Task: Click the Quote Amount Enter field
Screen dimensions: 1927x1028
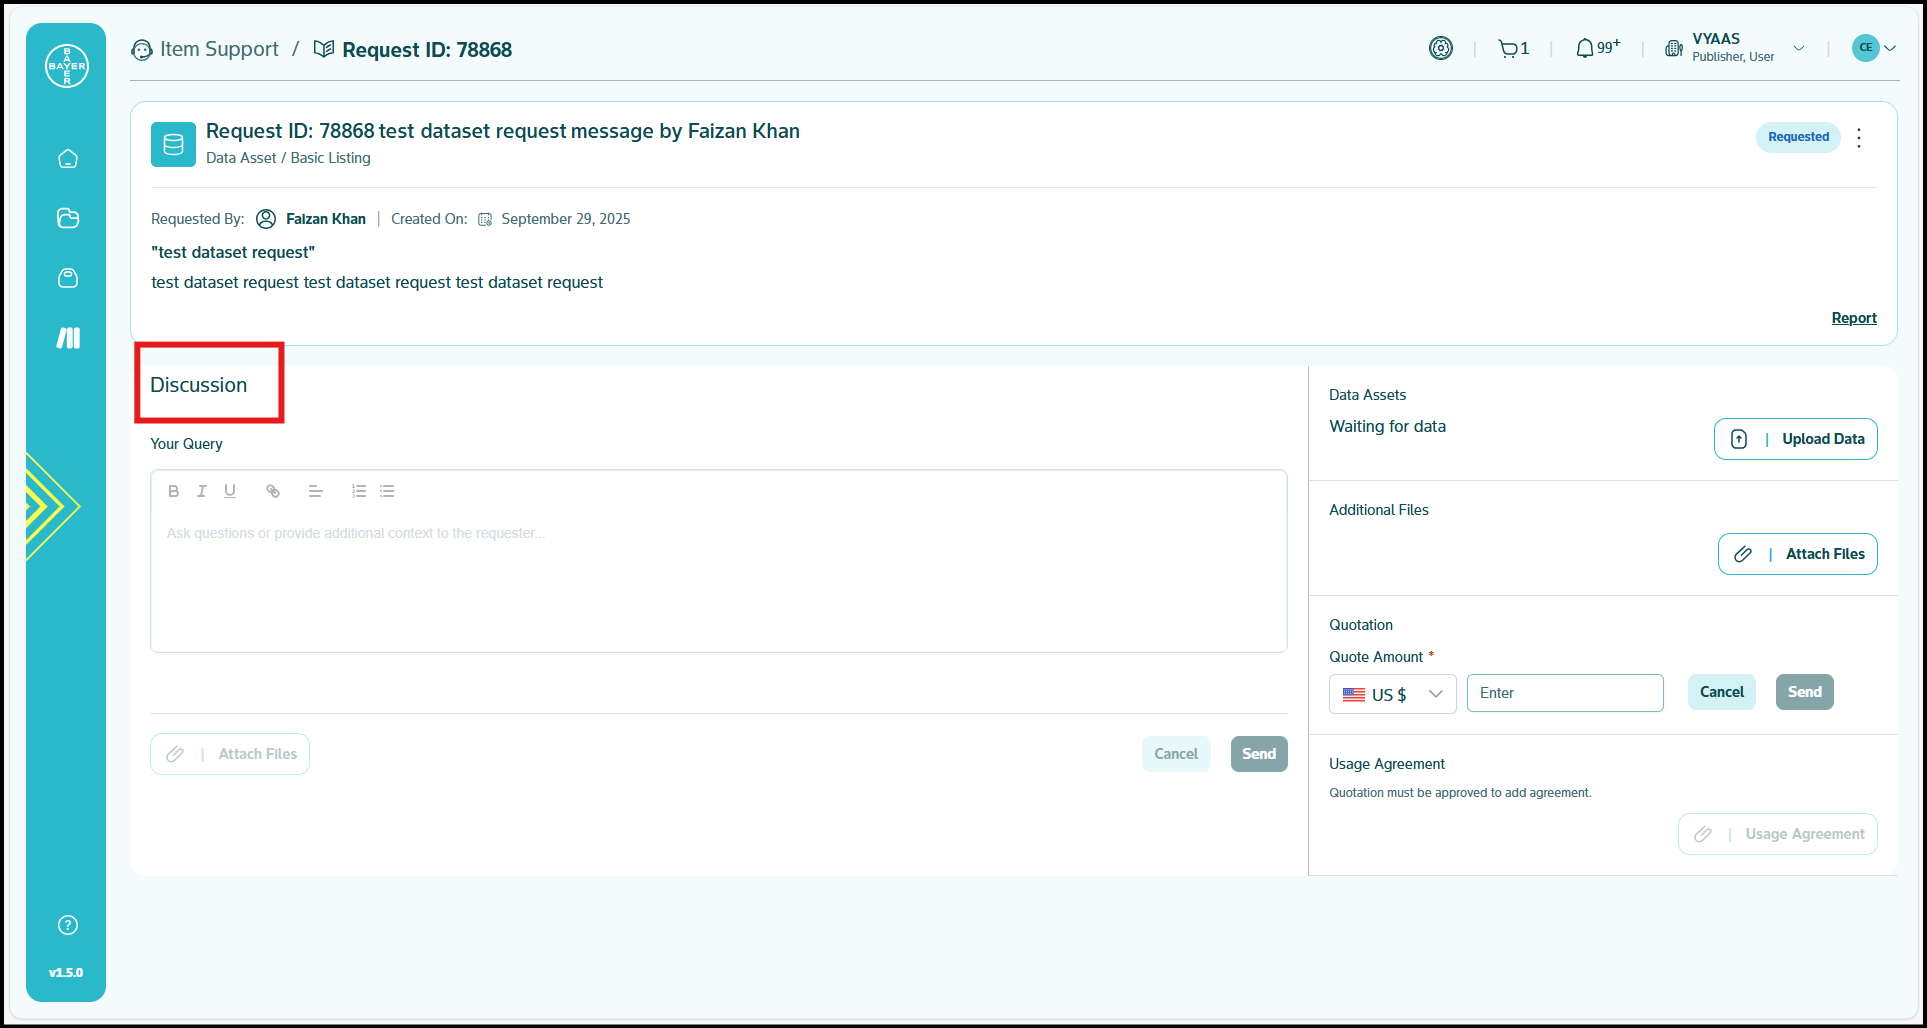Action: pyautogui.click(x=1565, y=693)
